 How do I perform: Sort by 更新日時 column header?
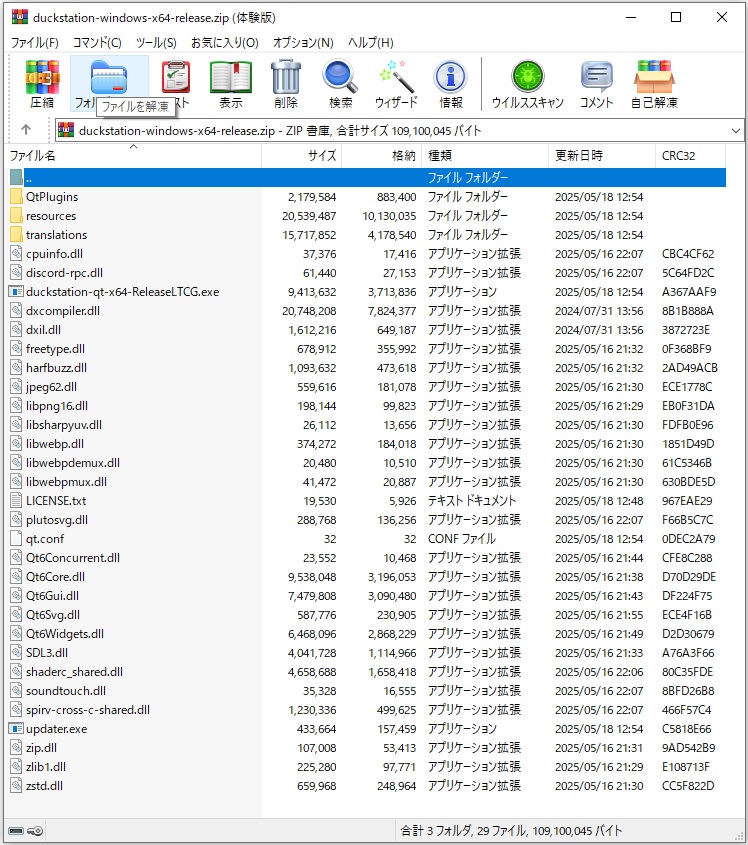pos(602,156)
